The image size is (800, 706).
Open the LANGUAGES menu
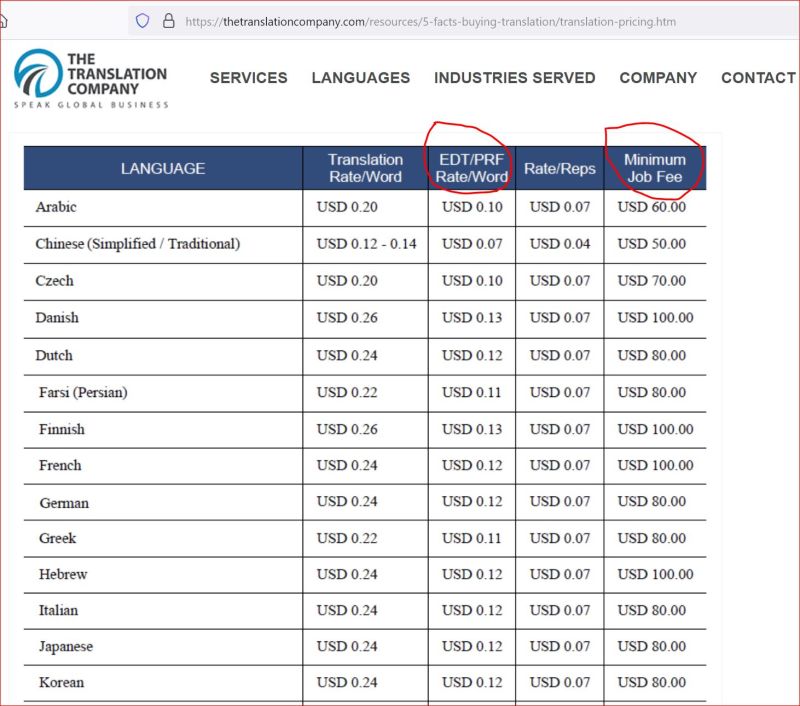pyautogui.click(x=361, y=78)
